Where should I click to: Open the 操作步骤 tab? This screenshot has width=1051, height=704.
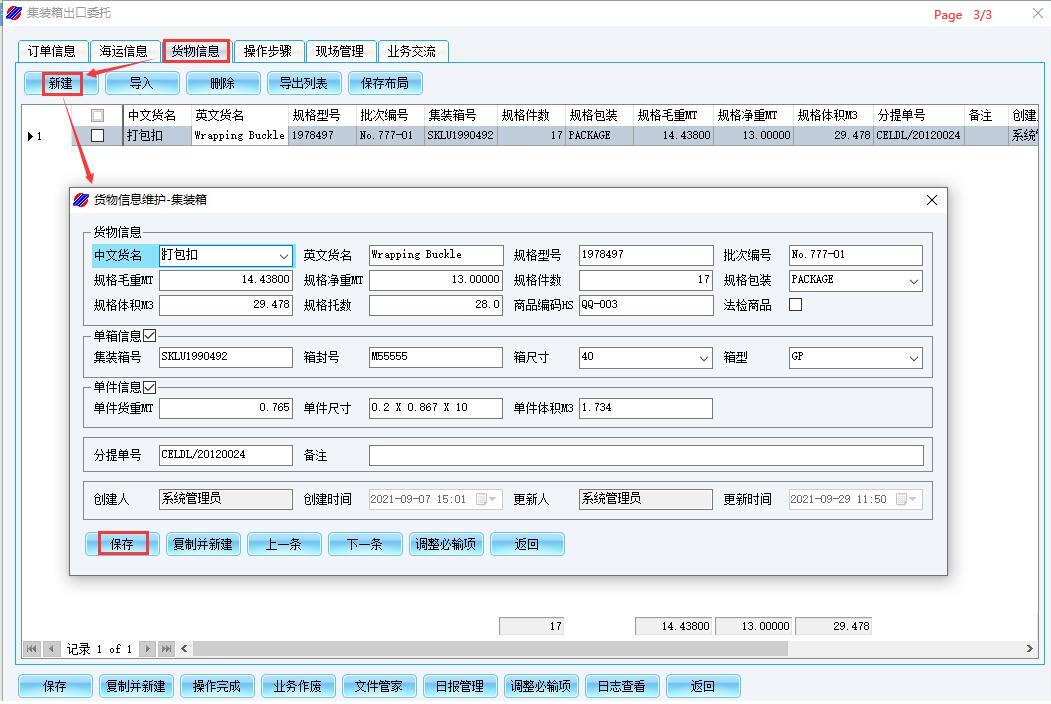(268, 51)
